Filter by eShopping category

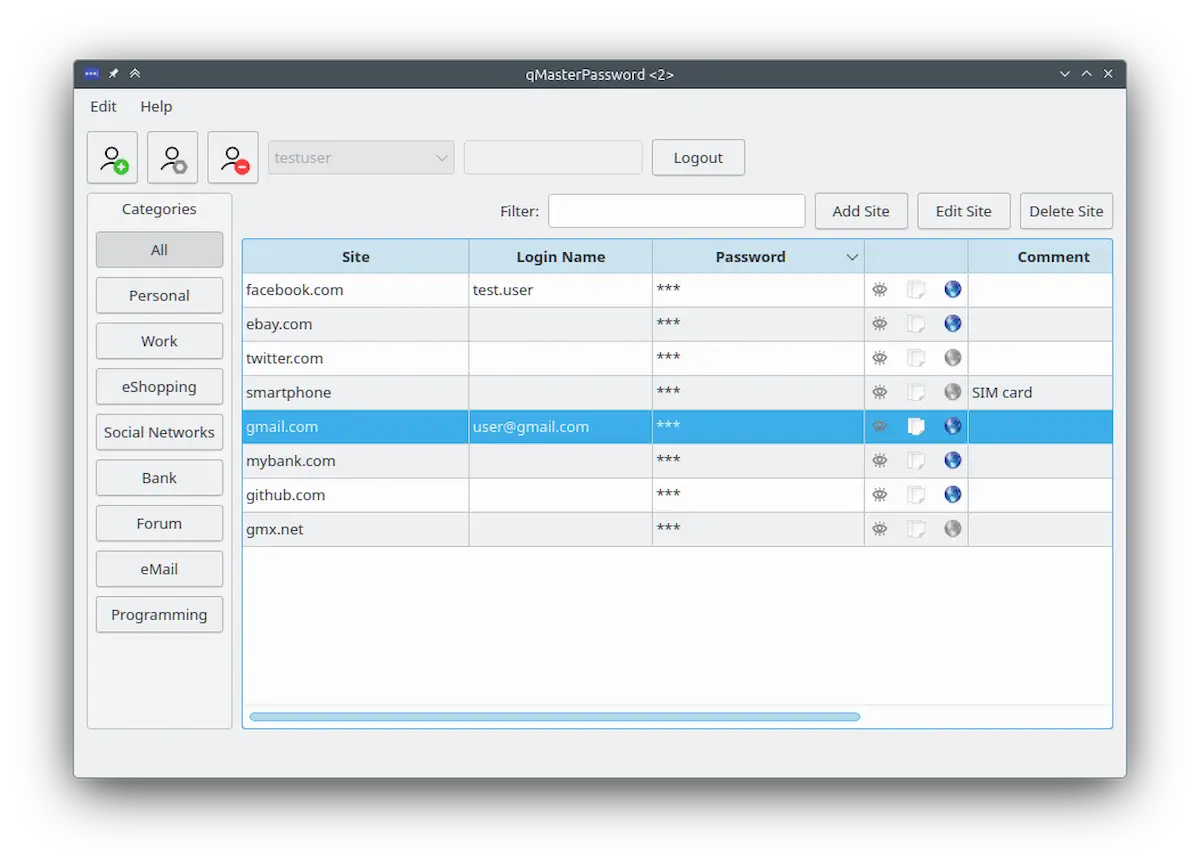159,387
